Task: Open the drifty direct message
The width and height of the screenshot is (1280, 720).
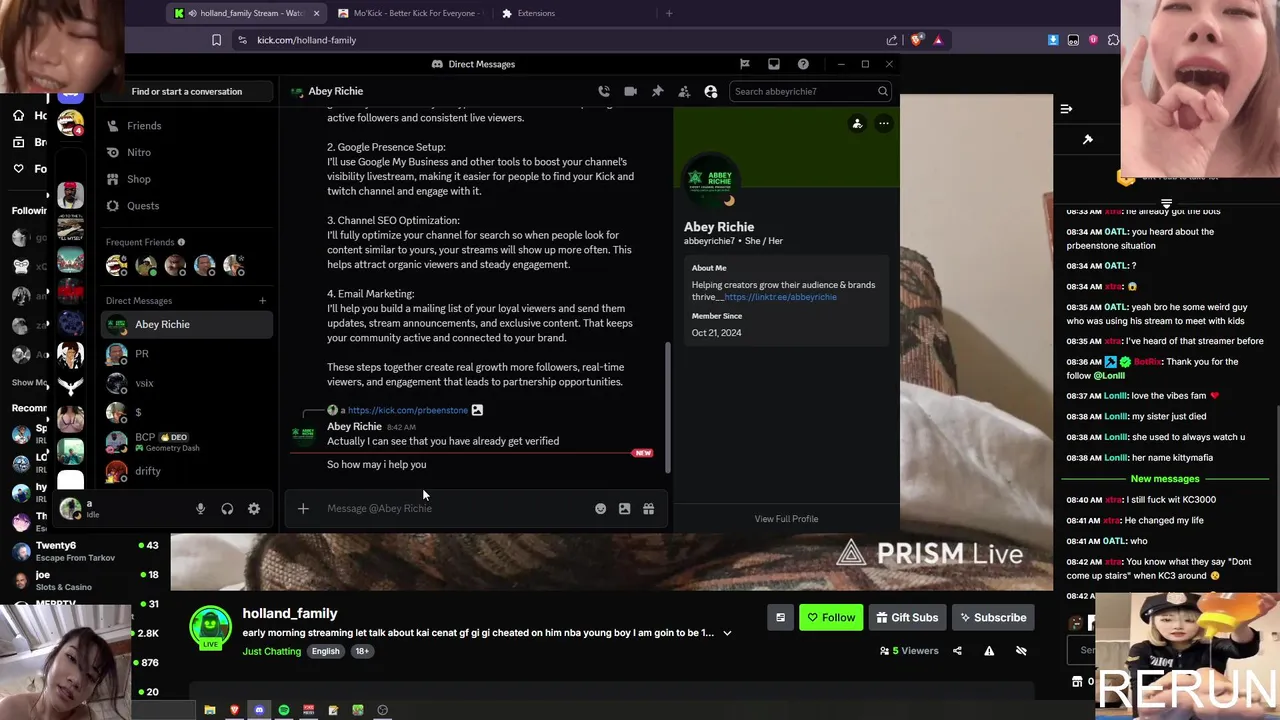Action: [186, 471]
